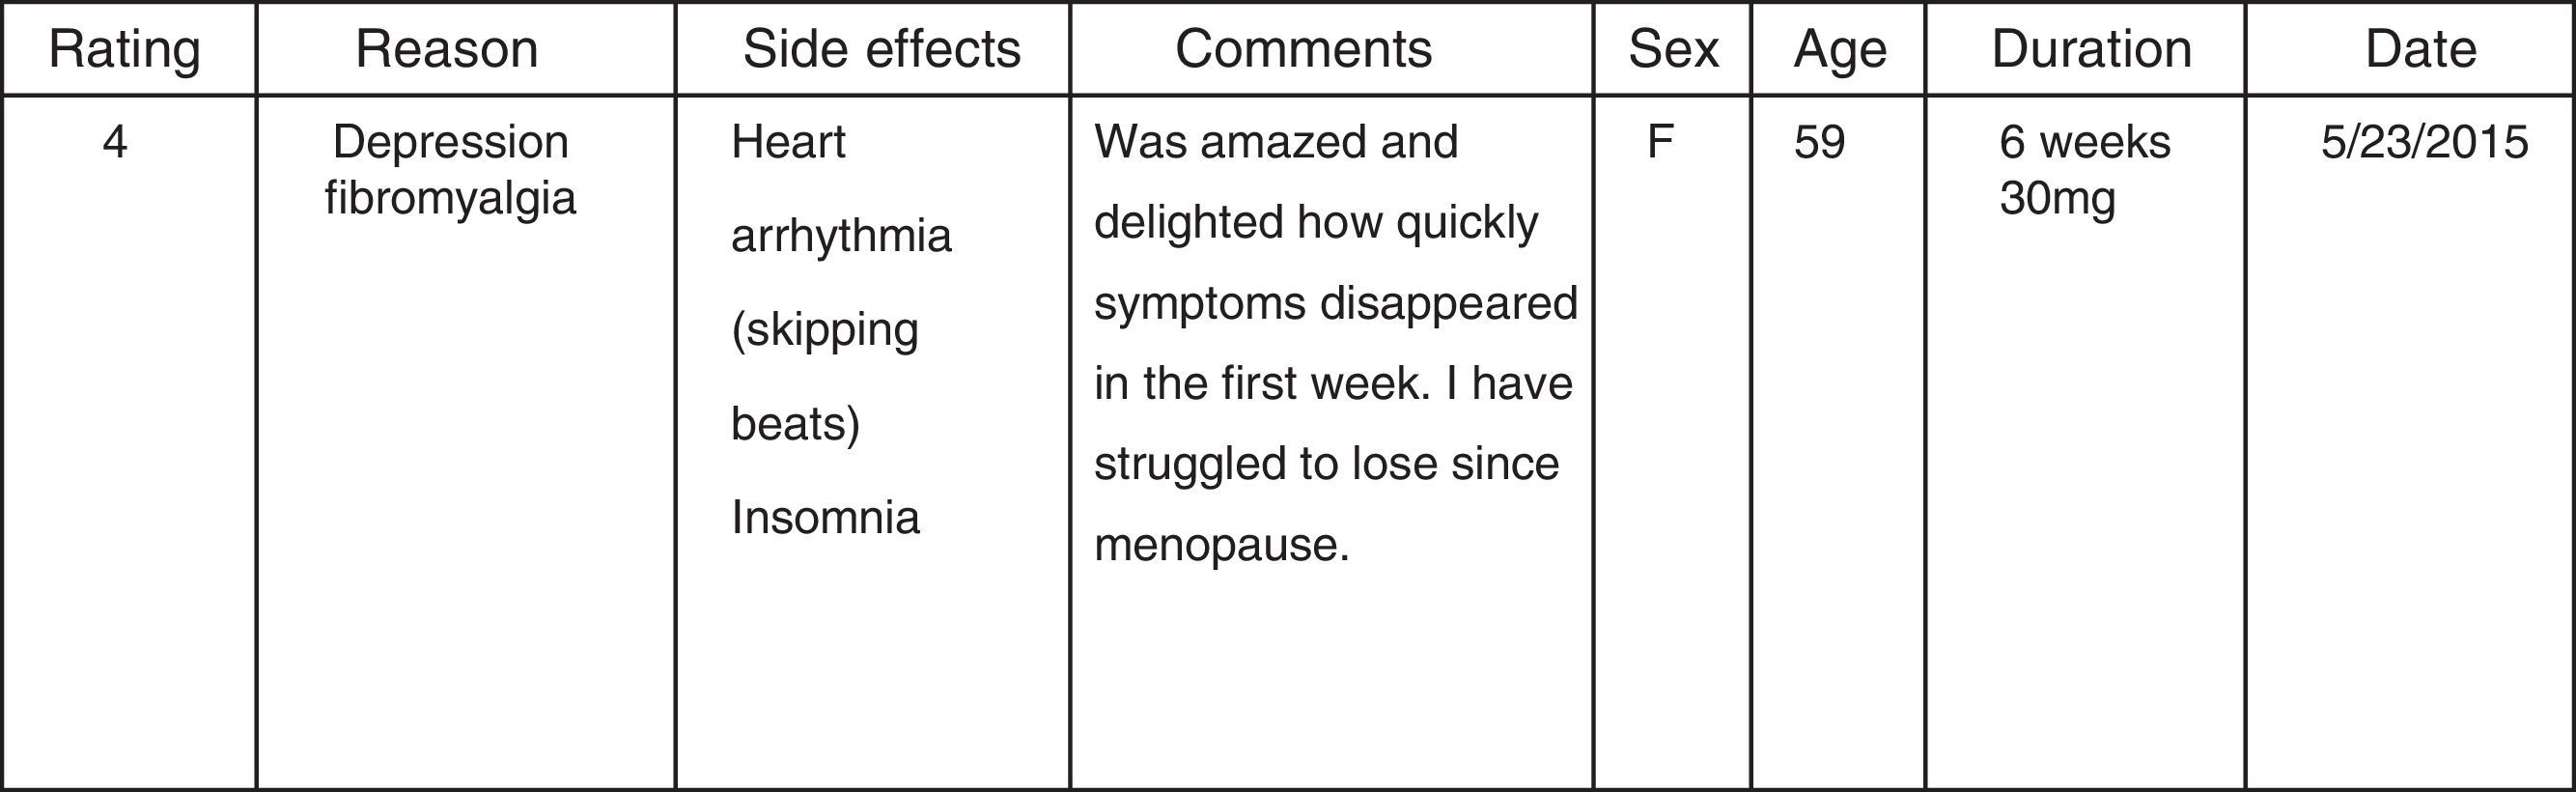Select the word Depression in Reason cell

[x=450, y=142]
